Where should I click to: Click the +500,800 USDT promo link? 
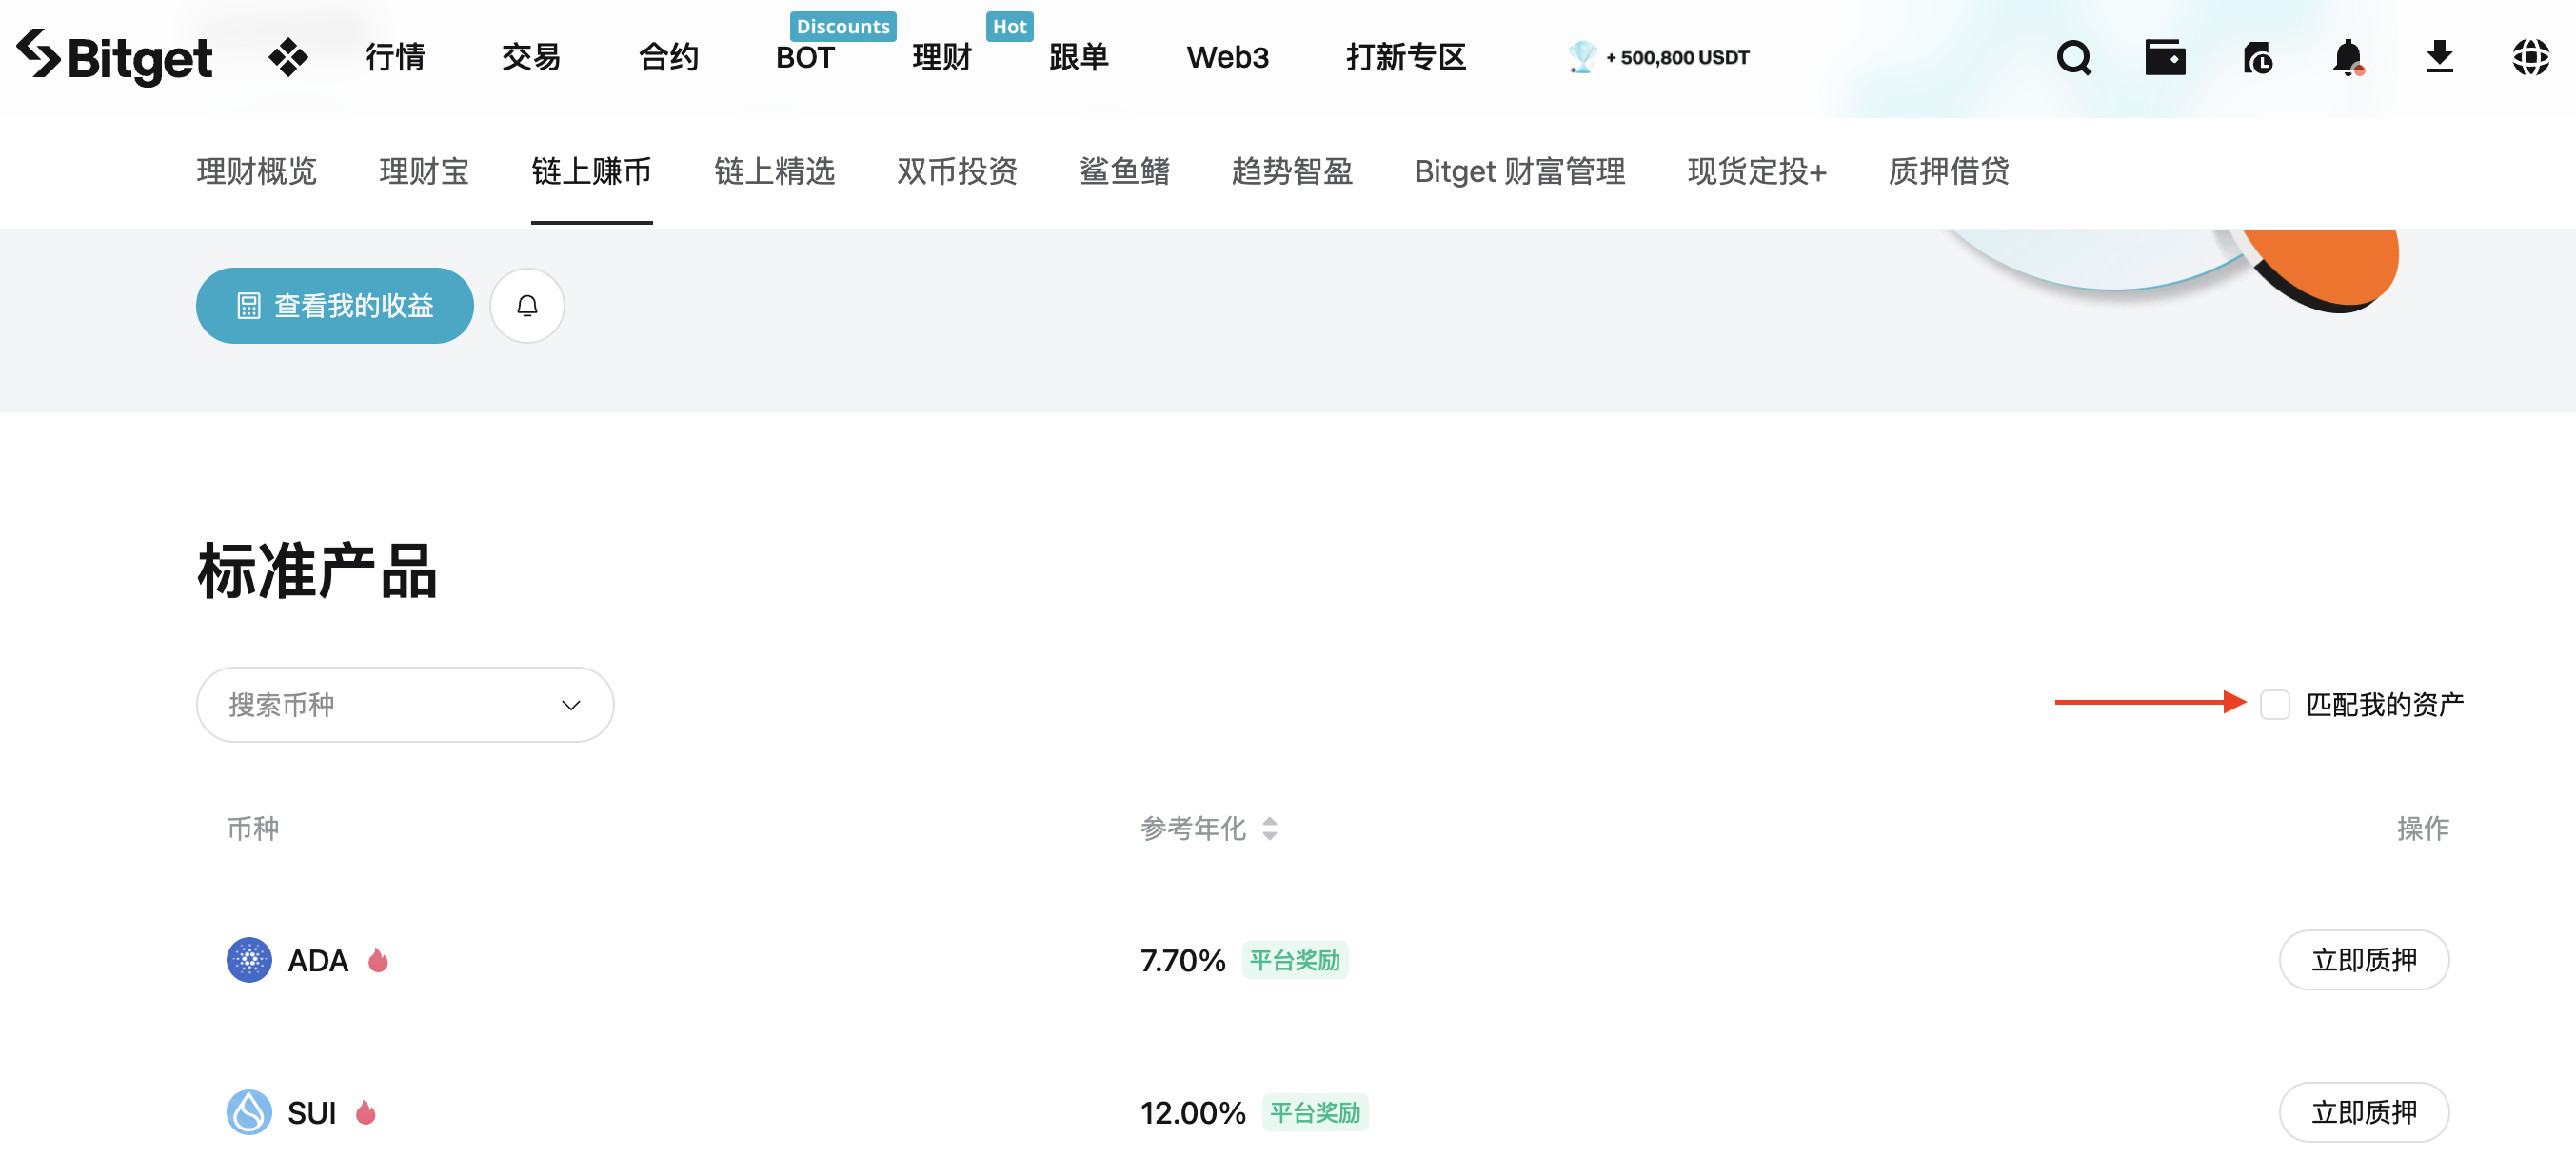pos(1678,57)
